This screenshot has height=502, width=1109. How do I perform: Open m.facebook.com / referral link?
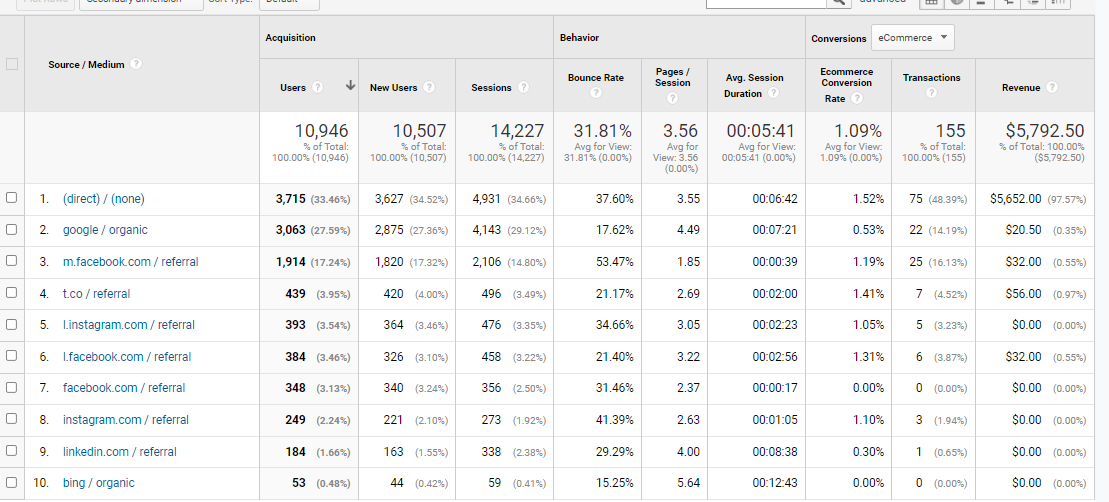[130, 262]
